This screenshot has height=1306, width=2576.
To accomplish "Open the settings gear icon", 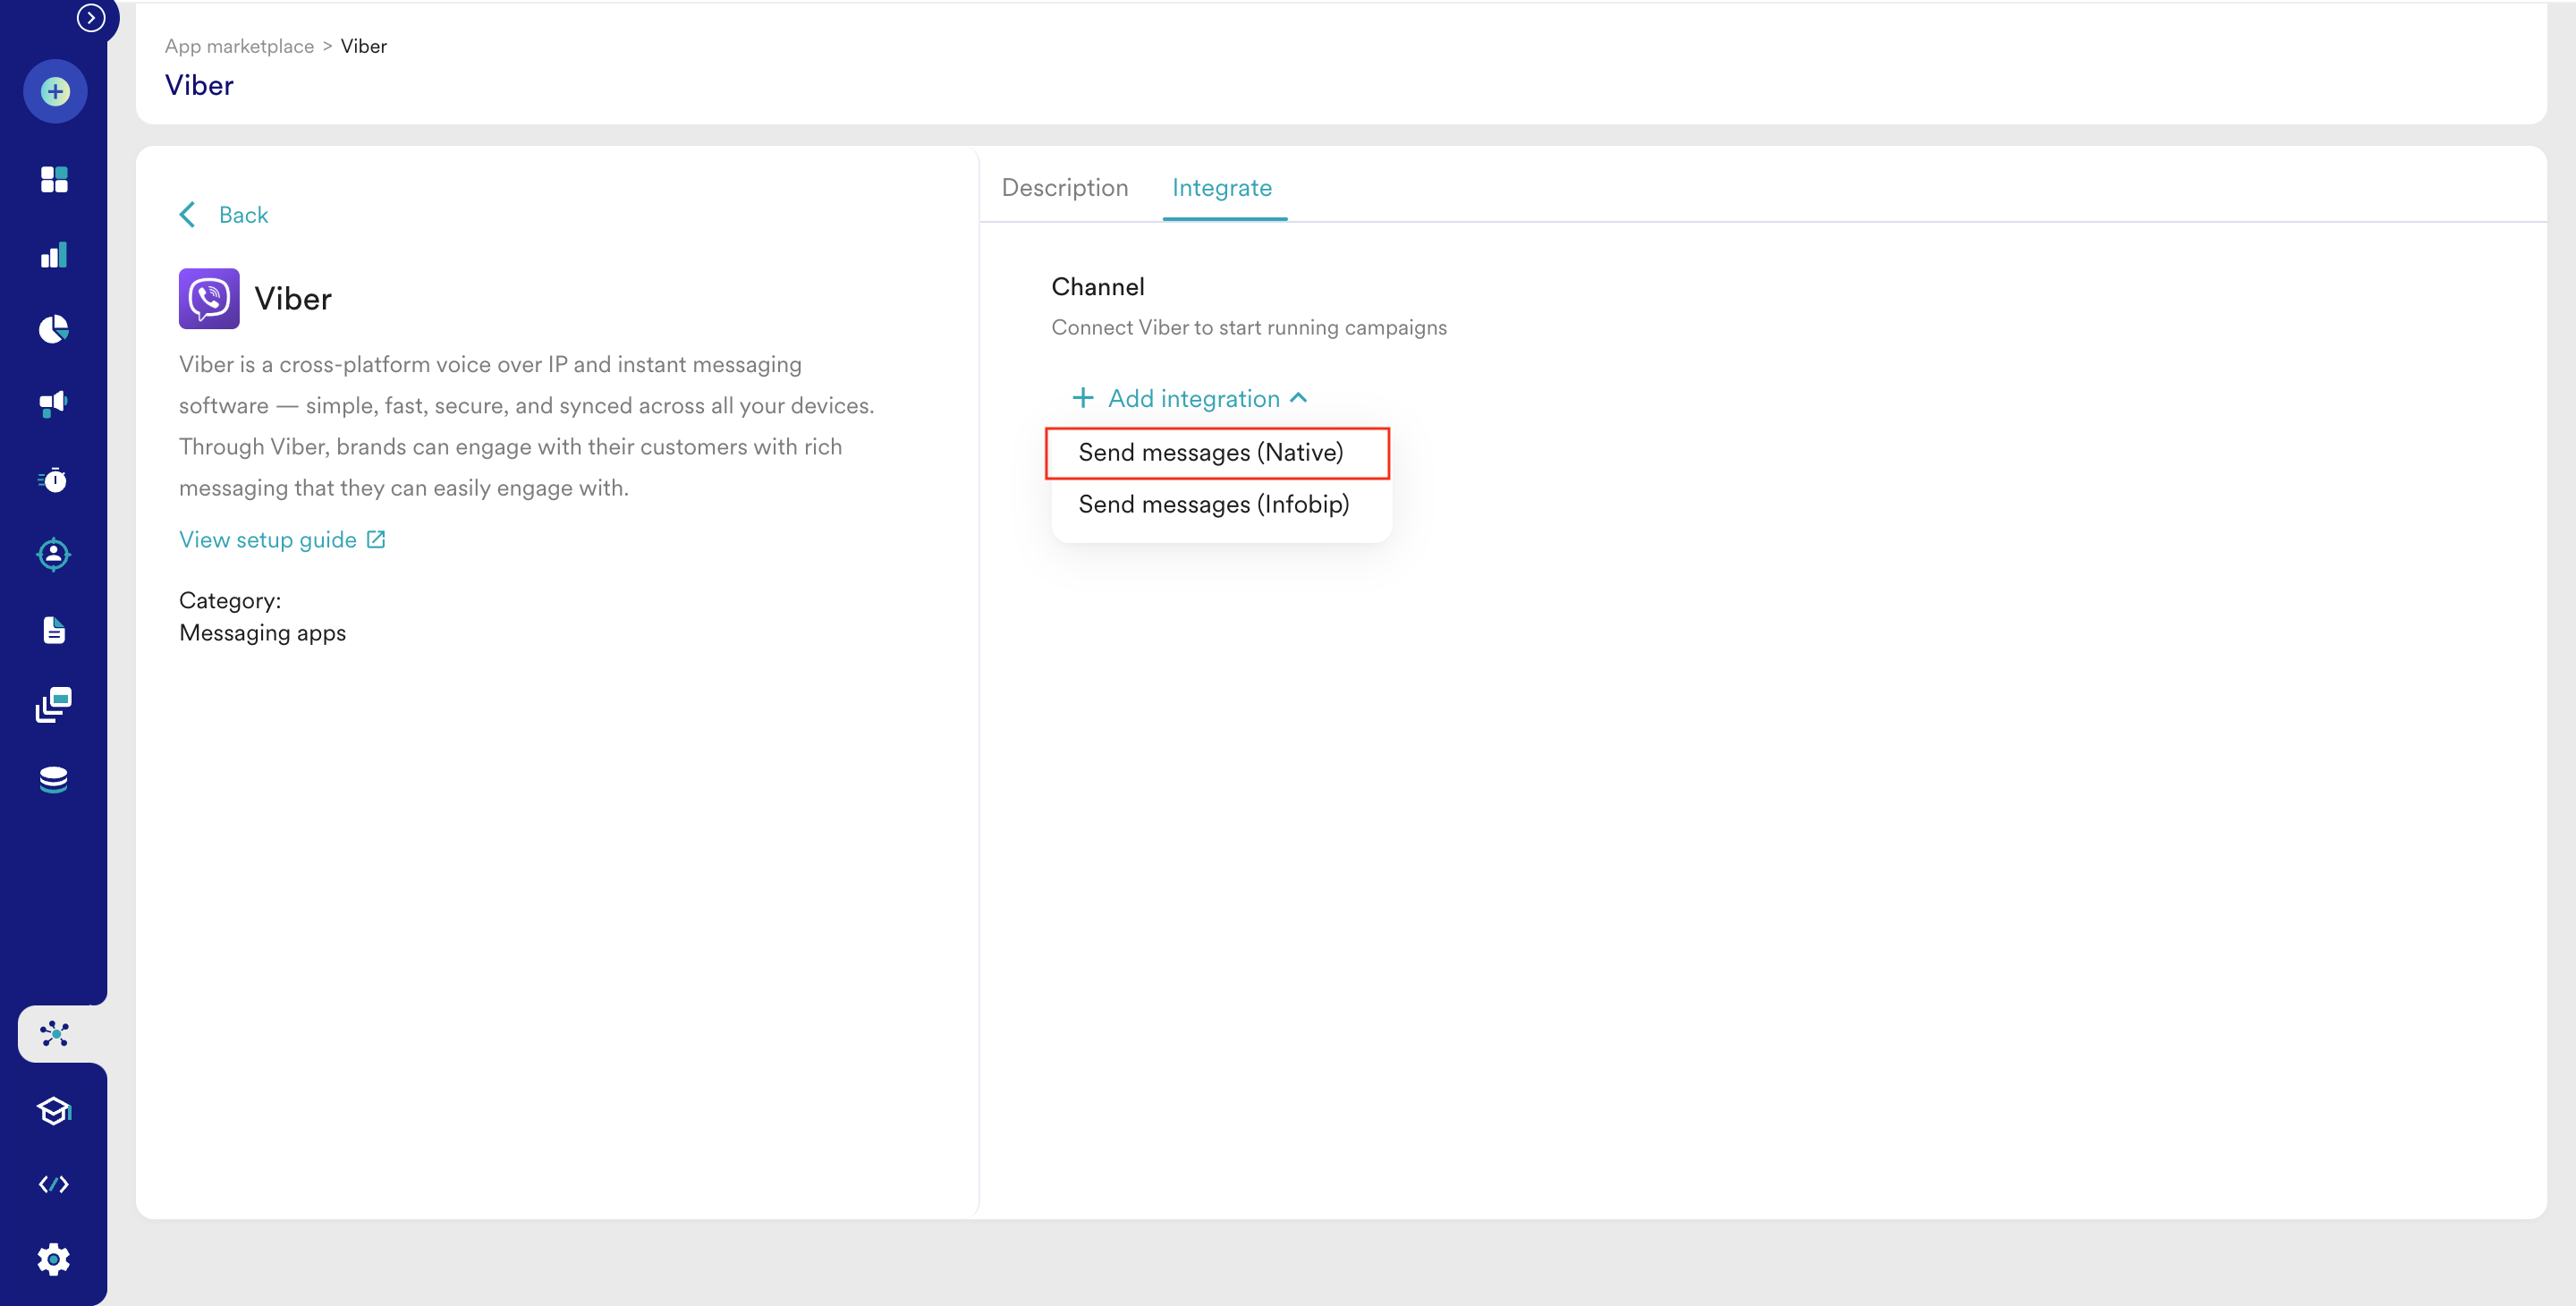I will (54, 1260).
